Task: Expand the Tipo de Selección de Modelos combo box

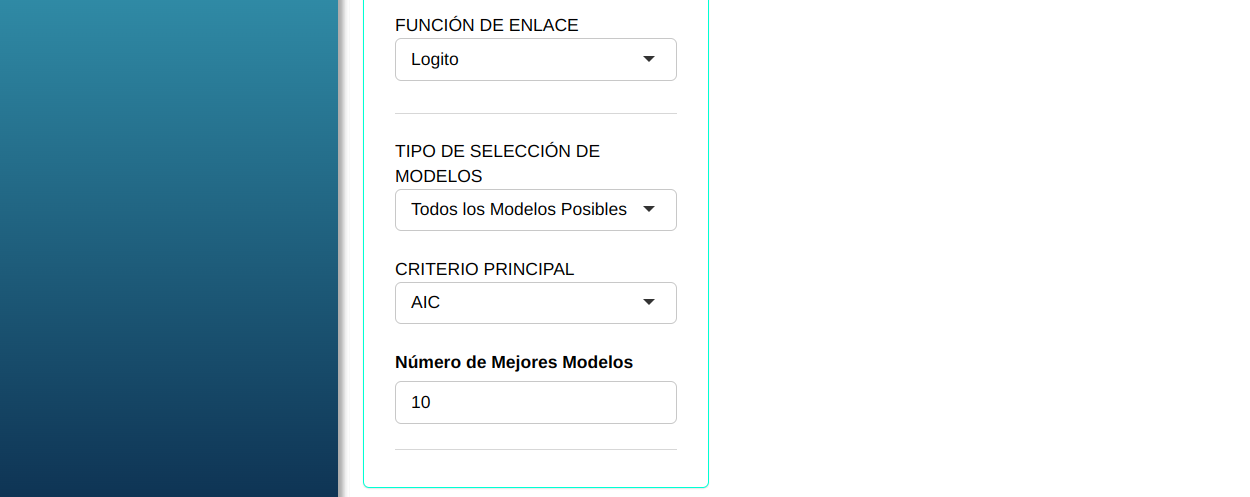Action: point(535,210)
